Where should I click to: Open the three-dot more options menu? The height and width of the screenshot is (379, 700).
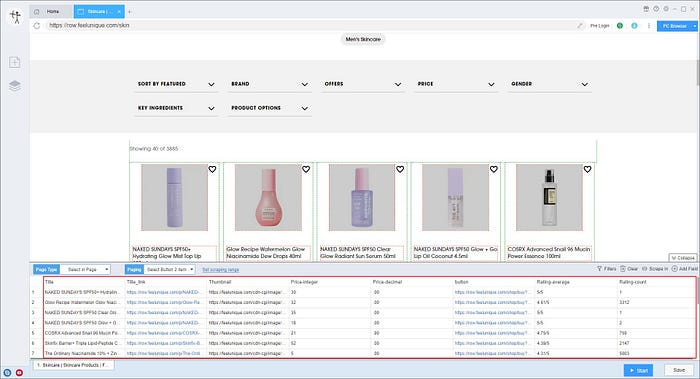click(649, 26)
